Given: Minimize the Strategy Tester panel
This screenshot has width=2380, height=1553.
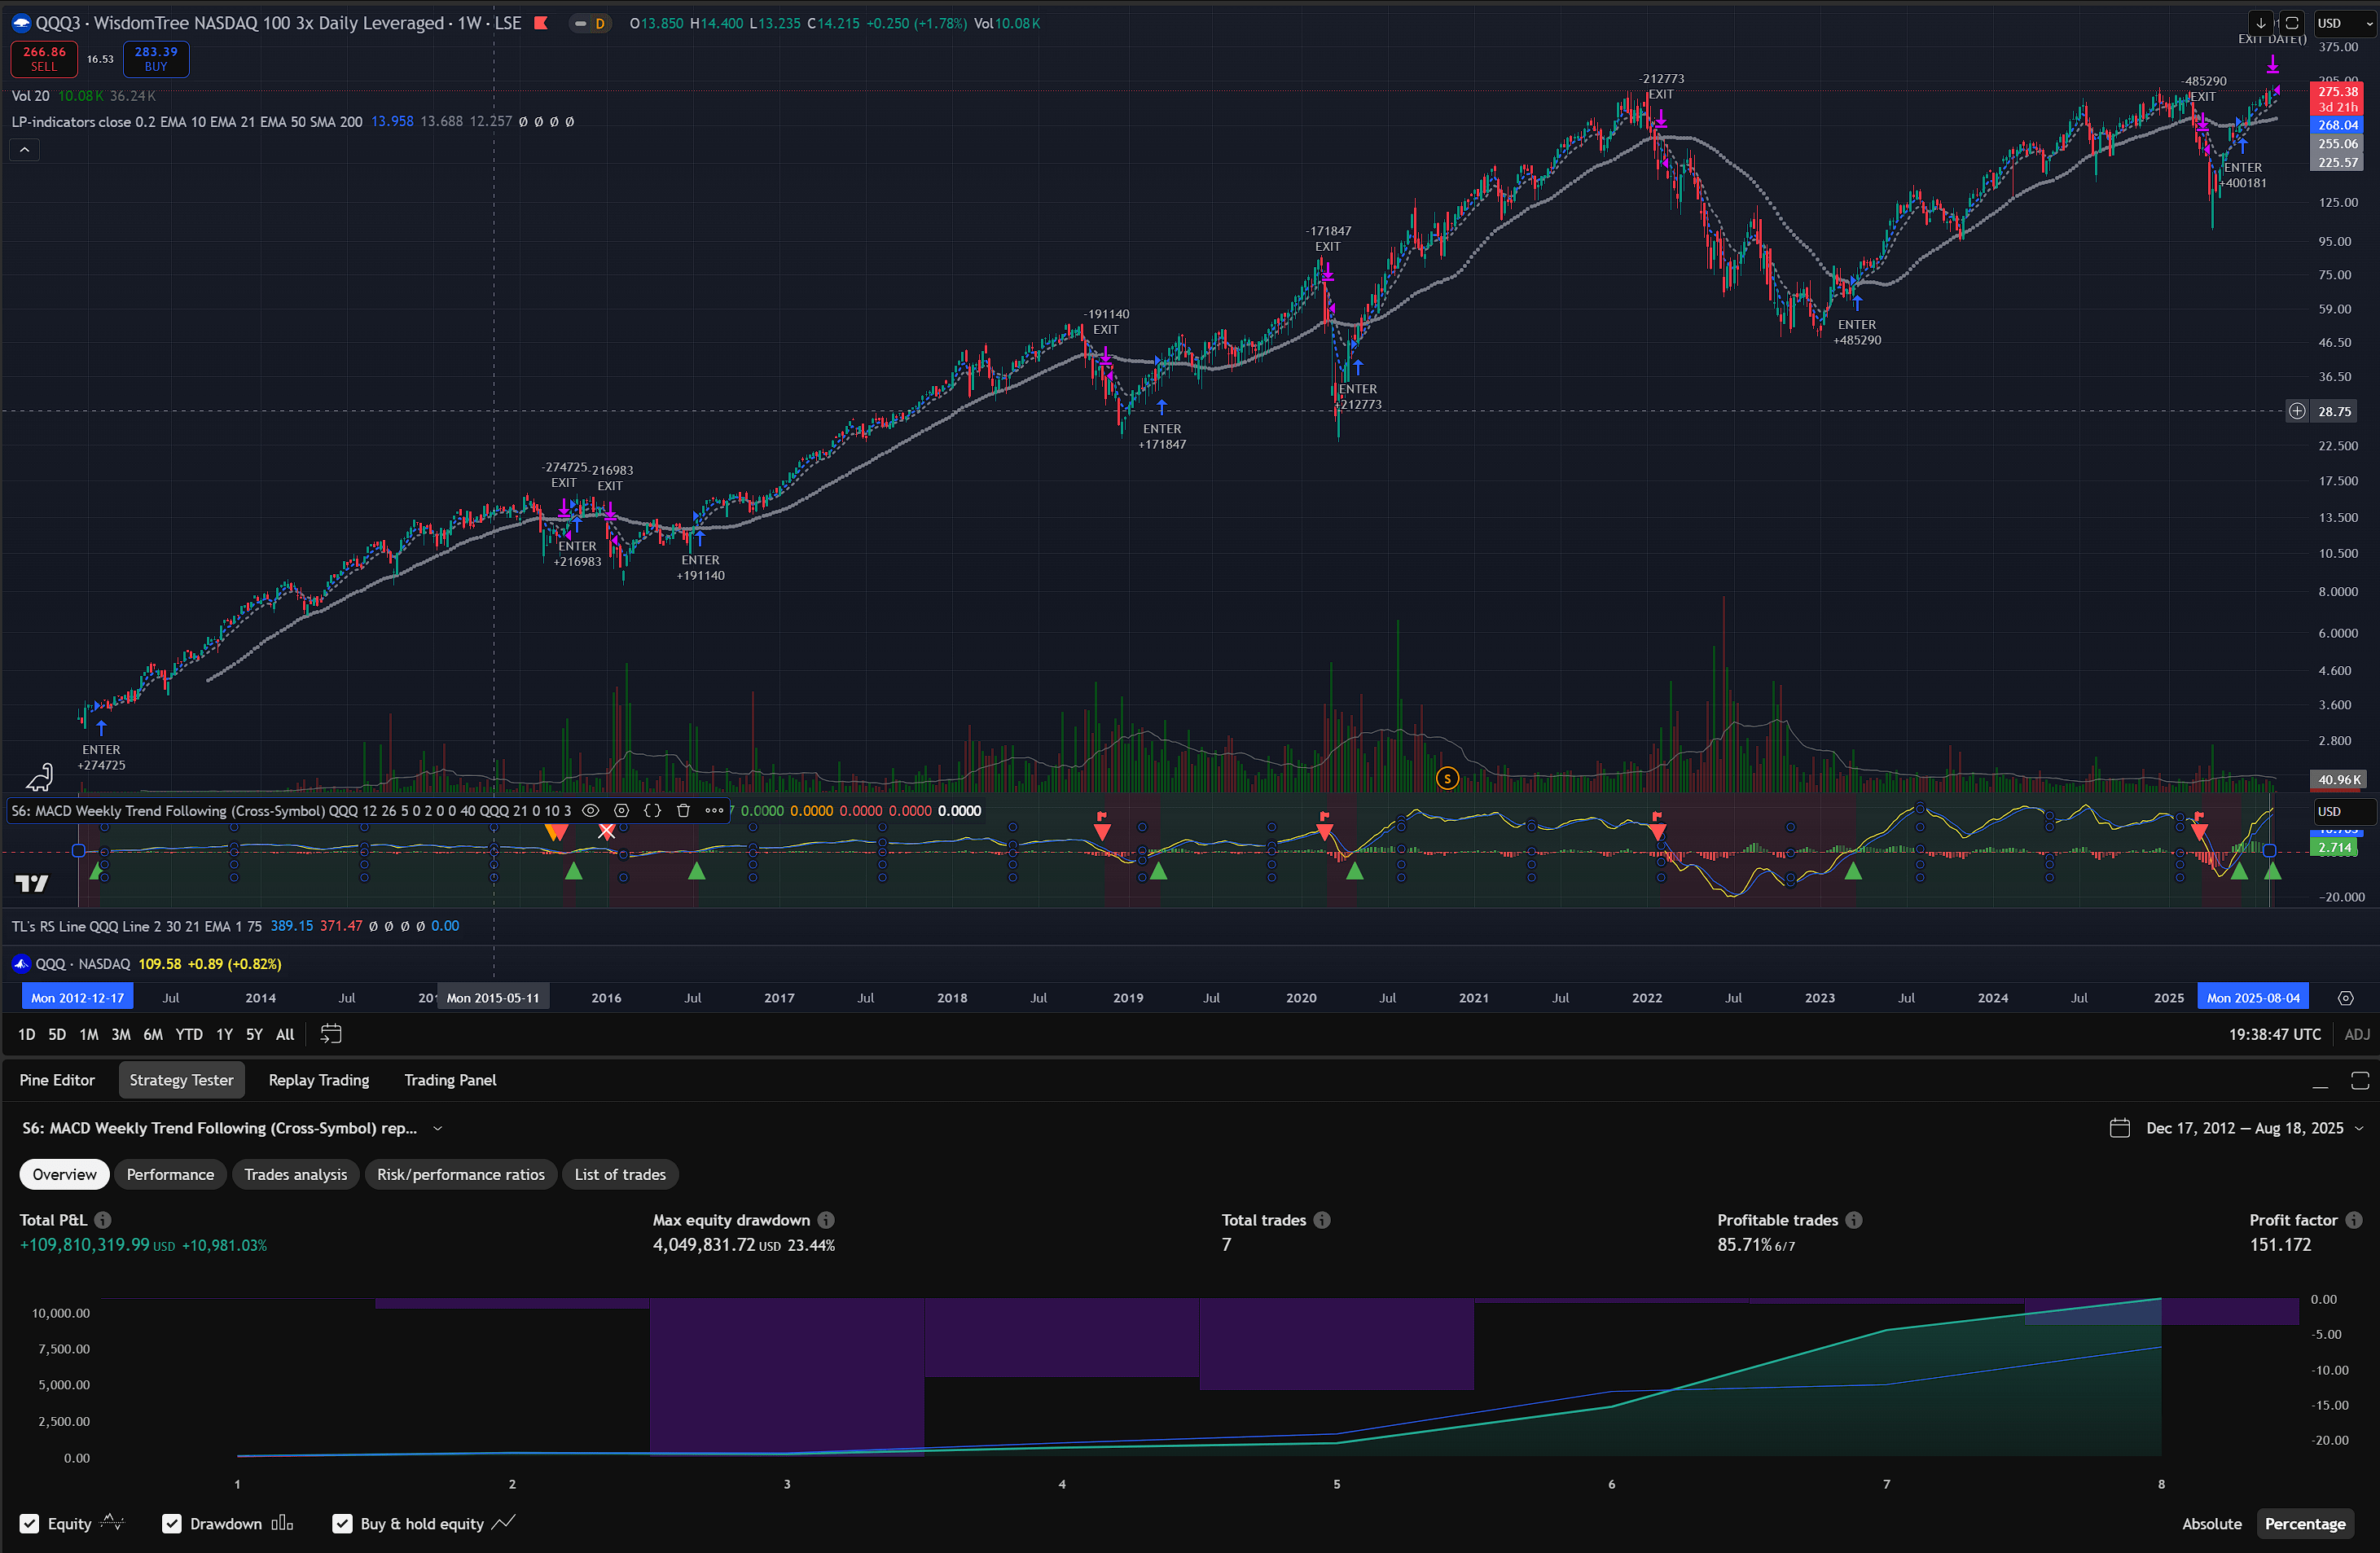Looking at the screenshot, I should [x=2321, y=1082].
